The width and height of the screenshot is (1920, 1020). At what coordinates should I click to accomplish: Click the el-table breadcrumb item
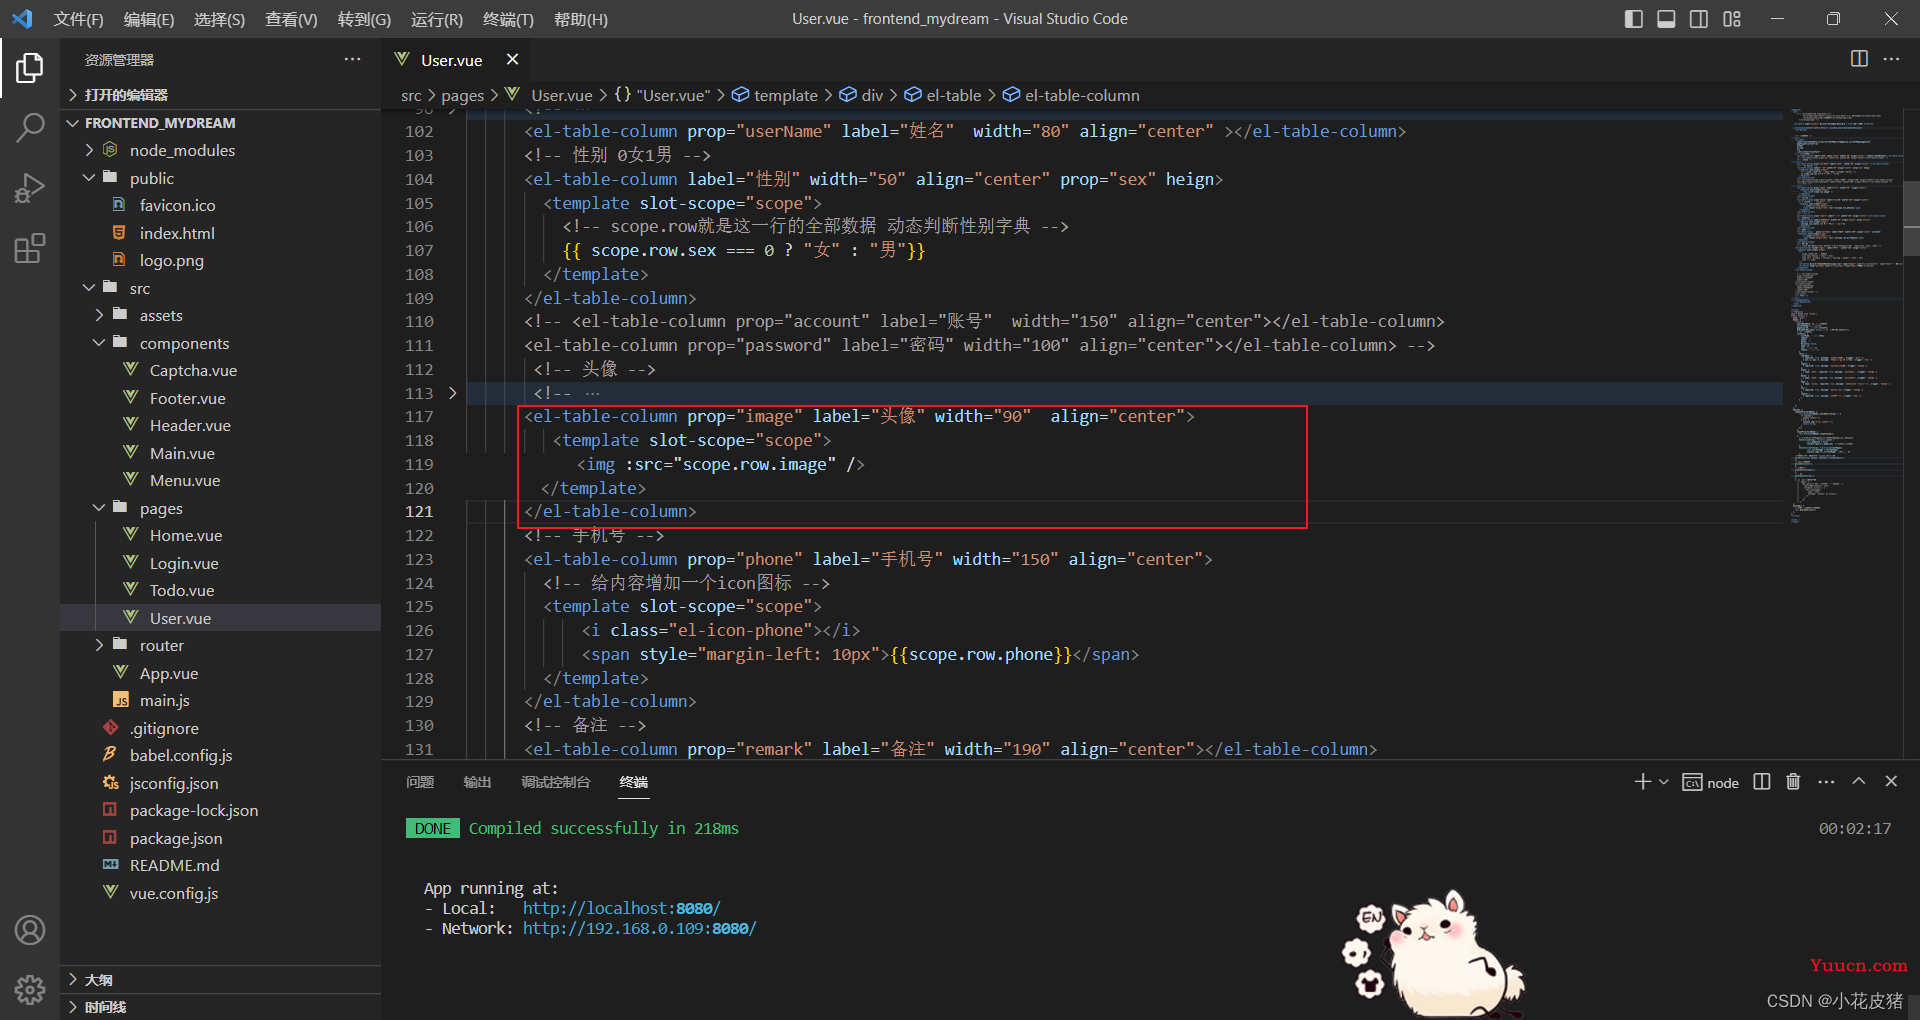click(x=943, y=95)
